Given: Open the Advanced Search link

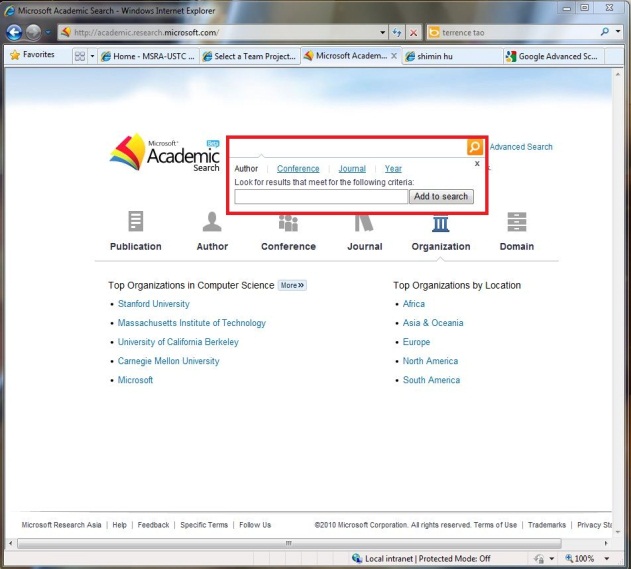Looking at the screenshot, I should pos(521,147).
